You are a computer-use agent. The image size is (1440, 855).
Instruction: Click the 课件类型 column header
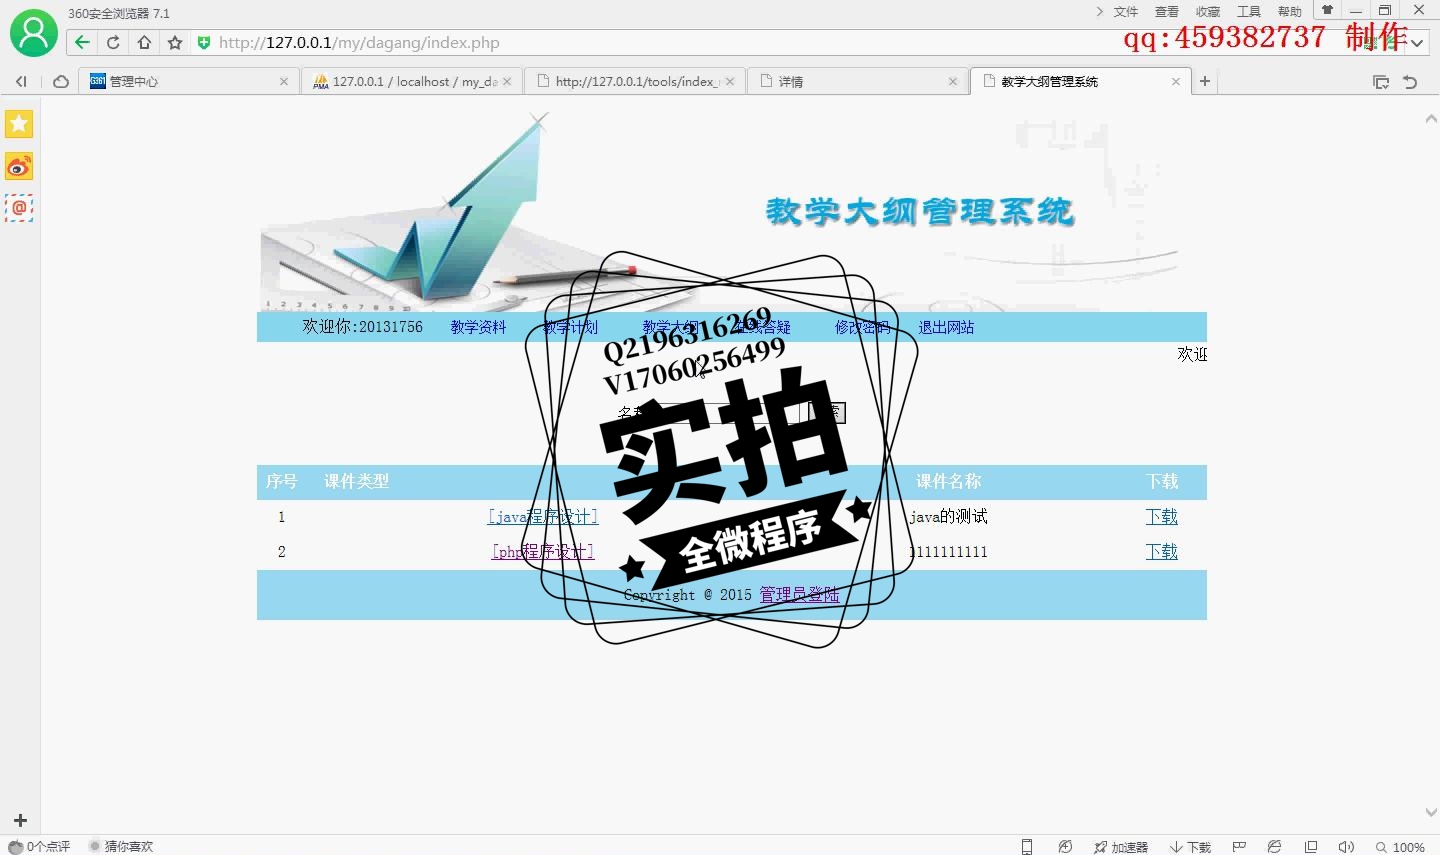[356, 481]
